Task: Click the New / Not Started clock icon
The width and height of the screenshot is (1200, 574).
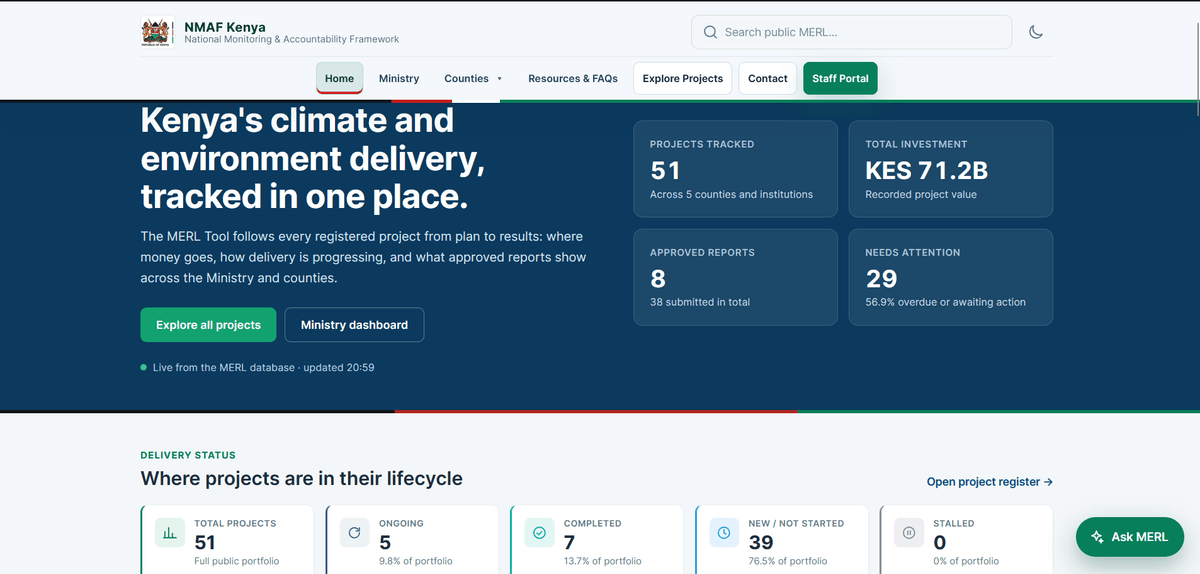Action: 724,534
